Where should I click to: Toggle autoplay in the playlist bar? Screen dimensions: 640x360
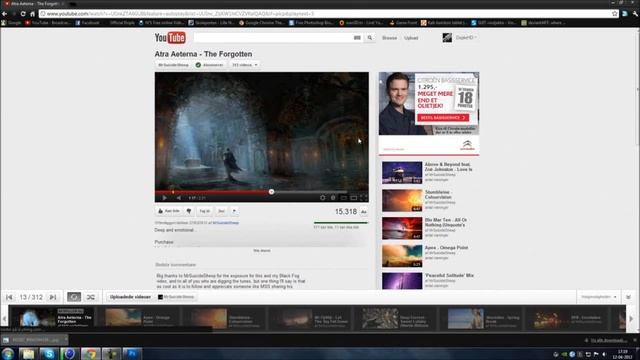tap(74, 297)
